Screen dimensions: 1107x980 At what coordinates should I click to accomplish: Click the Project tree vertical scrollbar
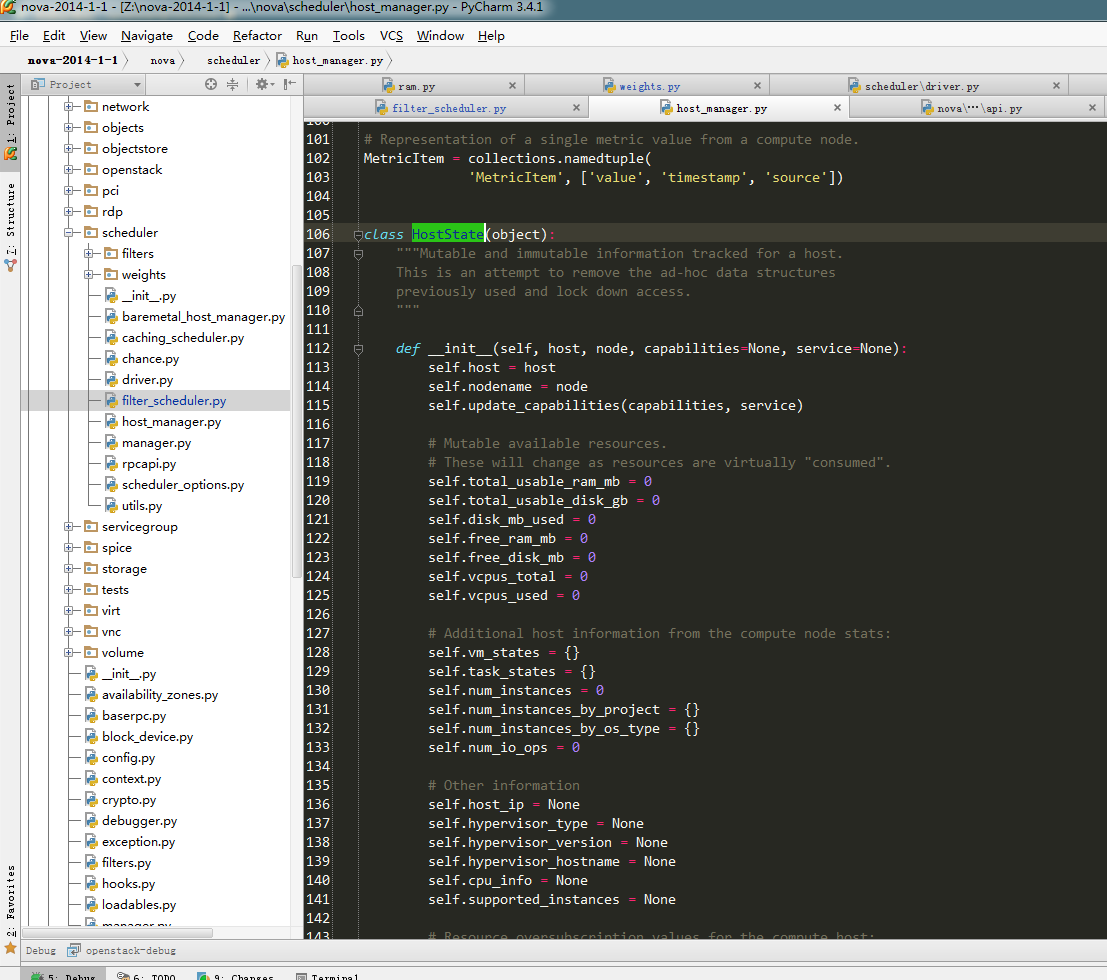297,422
